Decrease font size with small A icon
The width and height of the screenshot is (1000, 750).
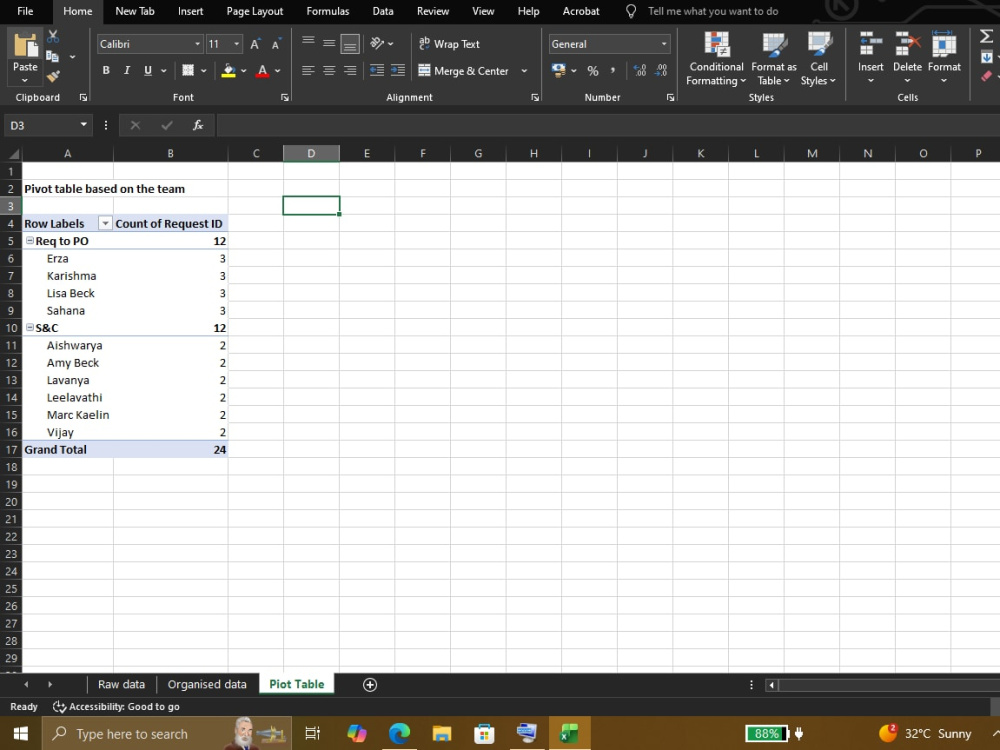pyautogui.click(x=276, y=44)
